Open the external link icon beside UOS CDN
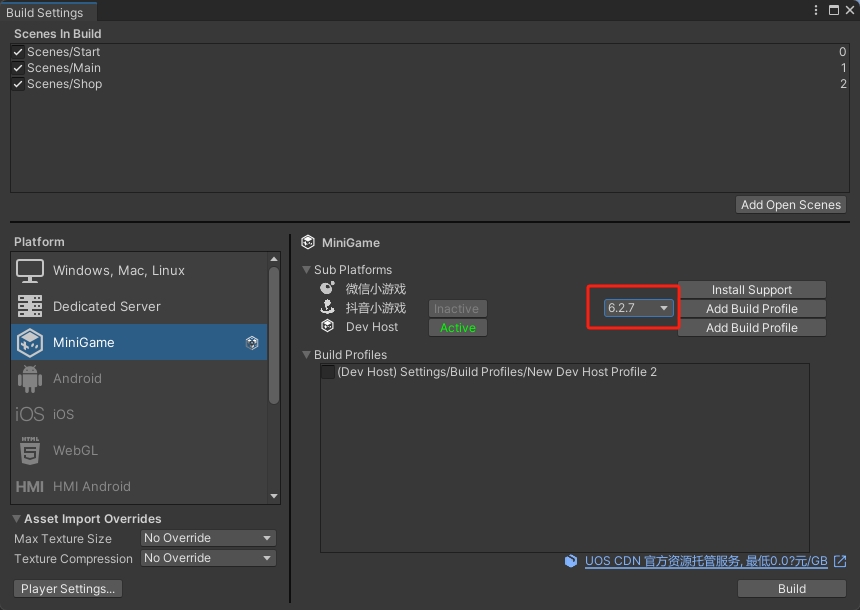 pos(840,561)
